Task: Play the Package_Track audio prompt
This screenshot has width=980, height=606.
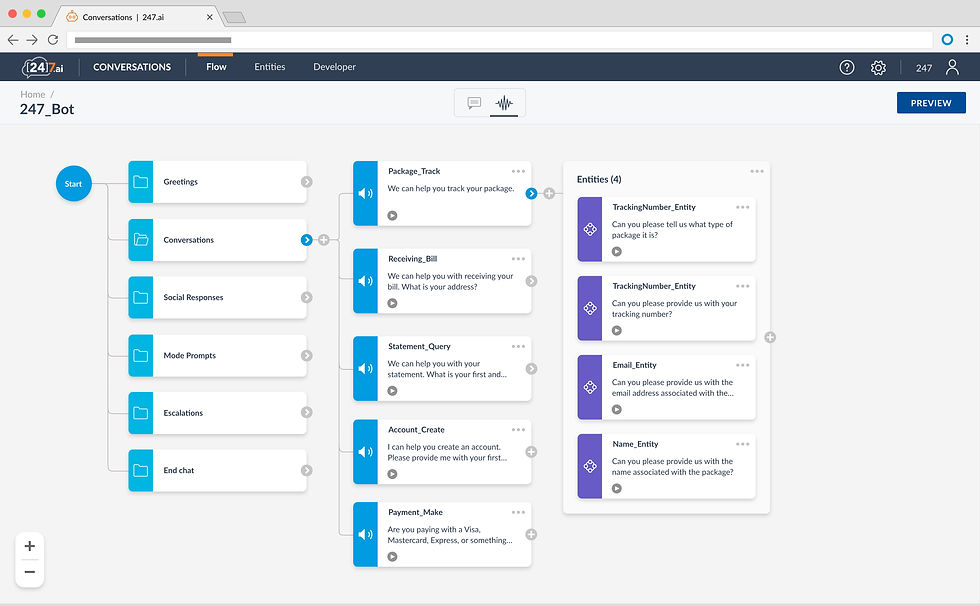Action: tap(392, 216)
